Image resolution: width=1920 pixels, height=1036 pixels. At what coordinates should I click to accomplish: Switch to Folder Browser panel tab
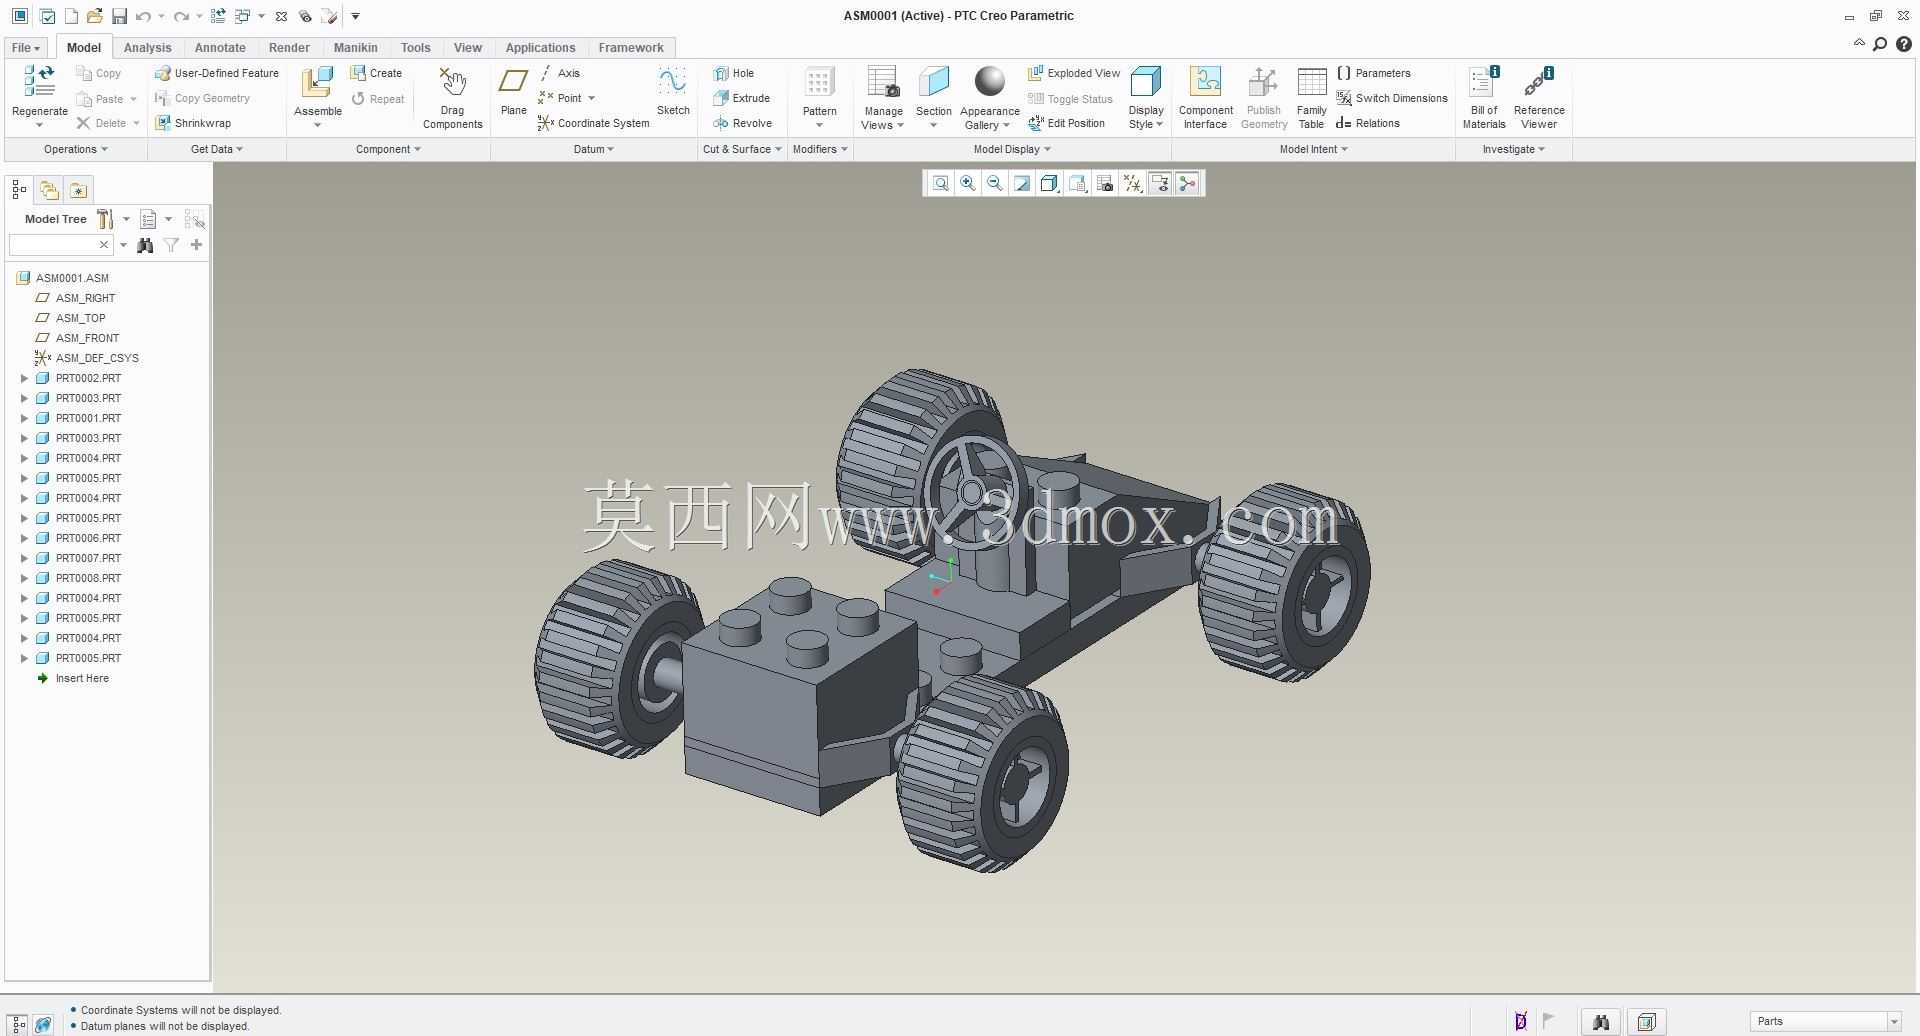49,189
